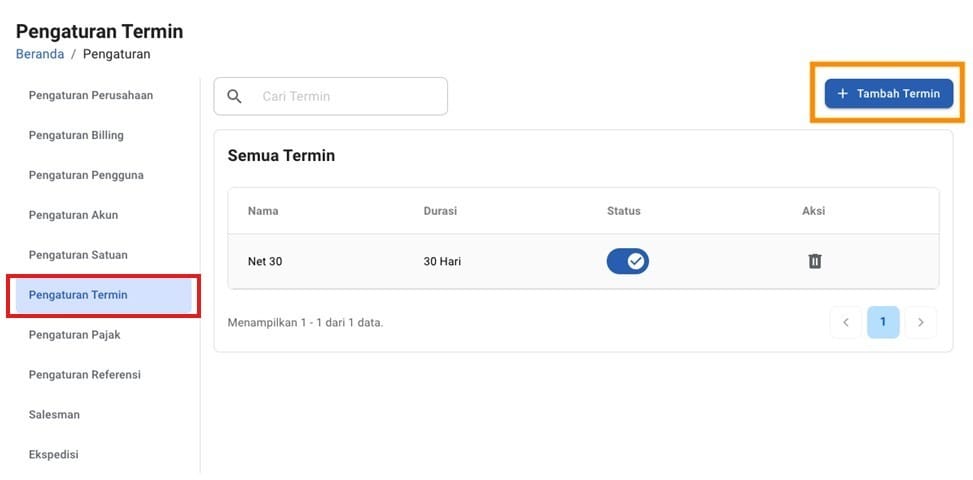Go to previous page with left chevron
Screen dimensions: 973x480
coord(845,322)
